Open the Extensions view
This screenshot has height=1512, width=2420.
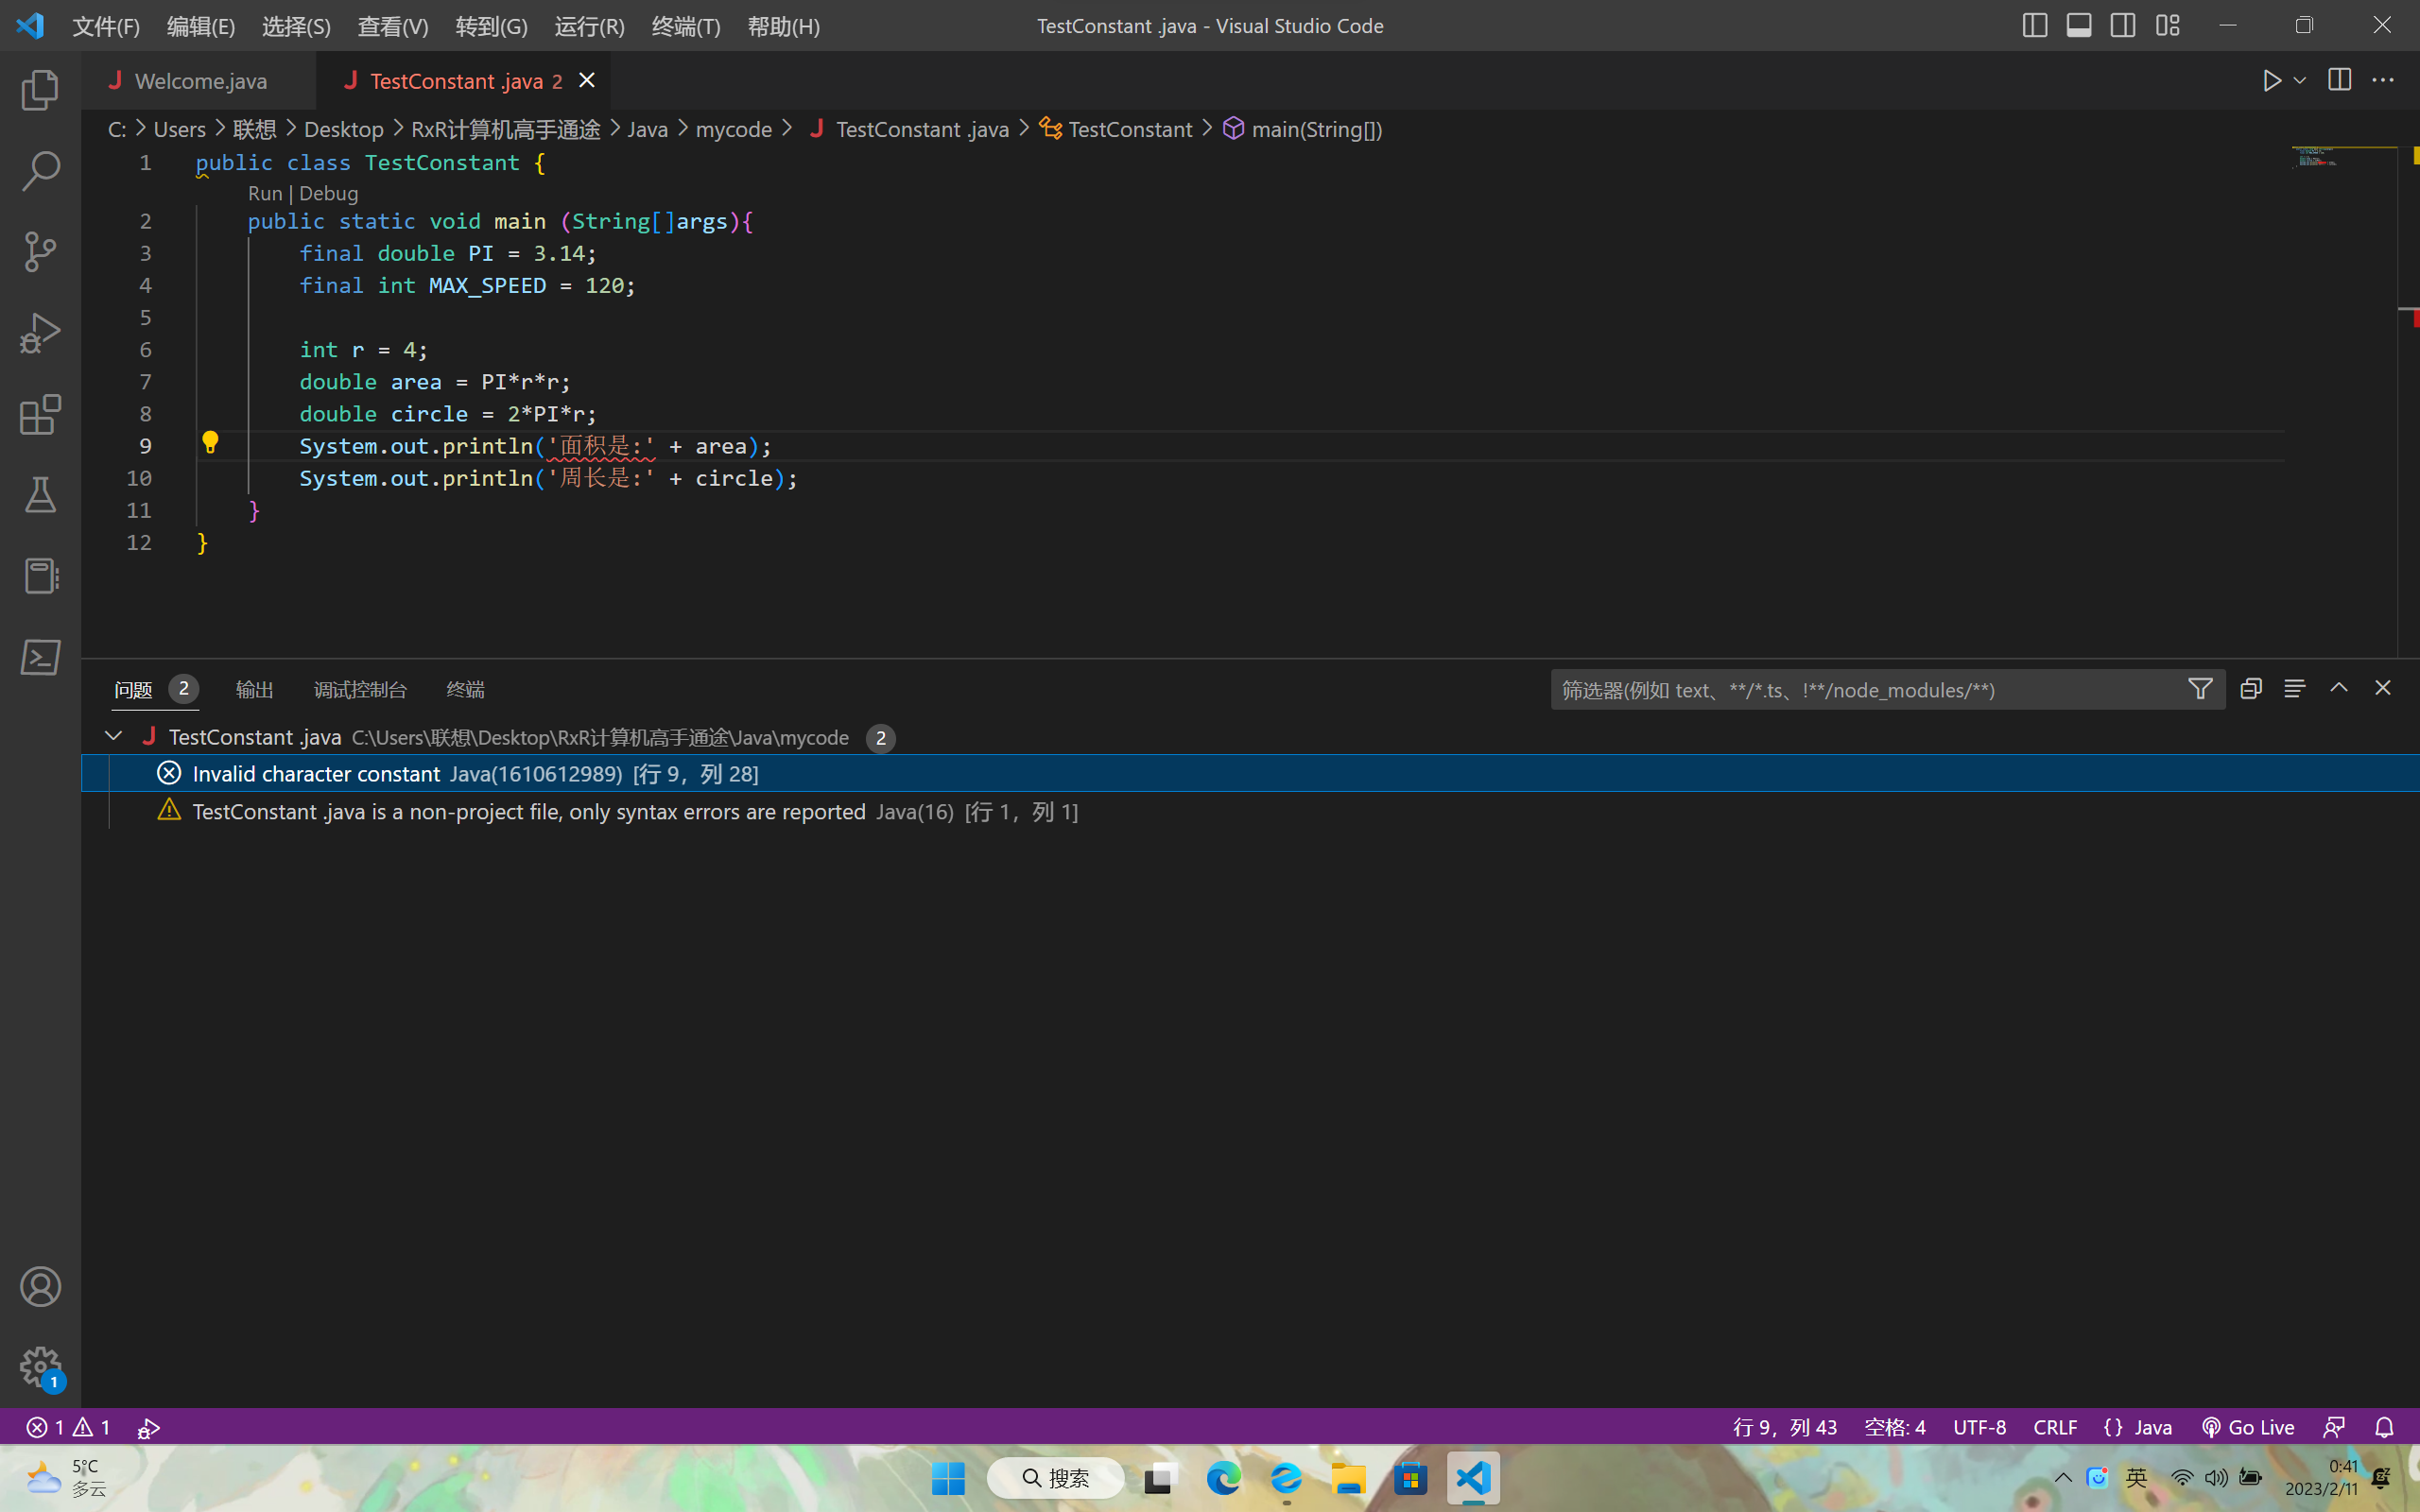[x=40, y=414]
